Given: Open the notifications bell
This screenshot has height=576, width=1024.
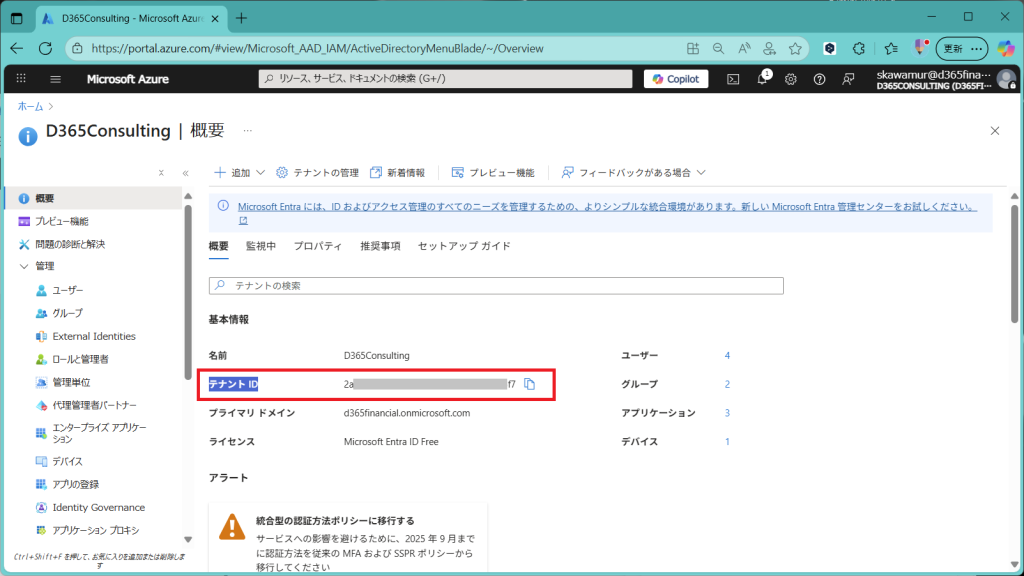Looking at the screenshot, I should point(762,79).
